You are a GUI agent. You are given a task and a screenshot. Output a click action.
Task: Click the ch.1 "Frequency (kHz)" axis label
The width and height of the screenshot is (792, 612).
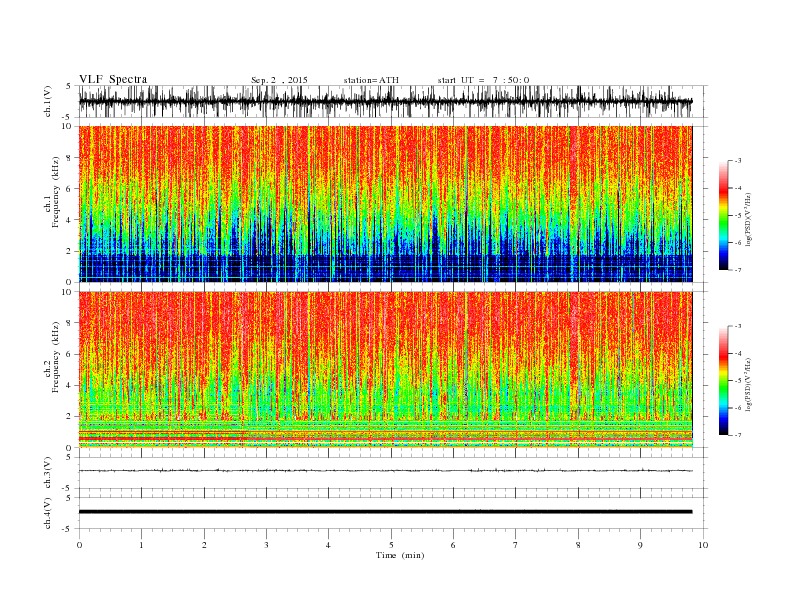(x=56, y=192)
